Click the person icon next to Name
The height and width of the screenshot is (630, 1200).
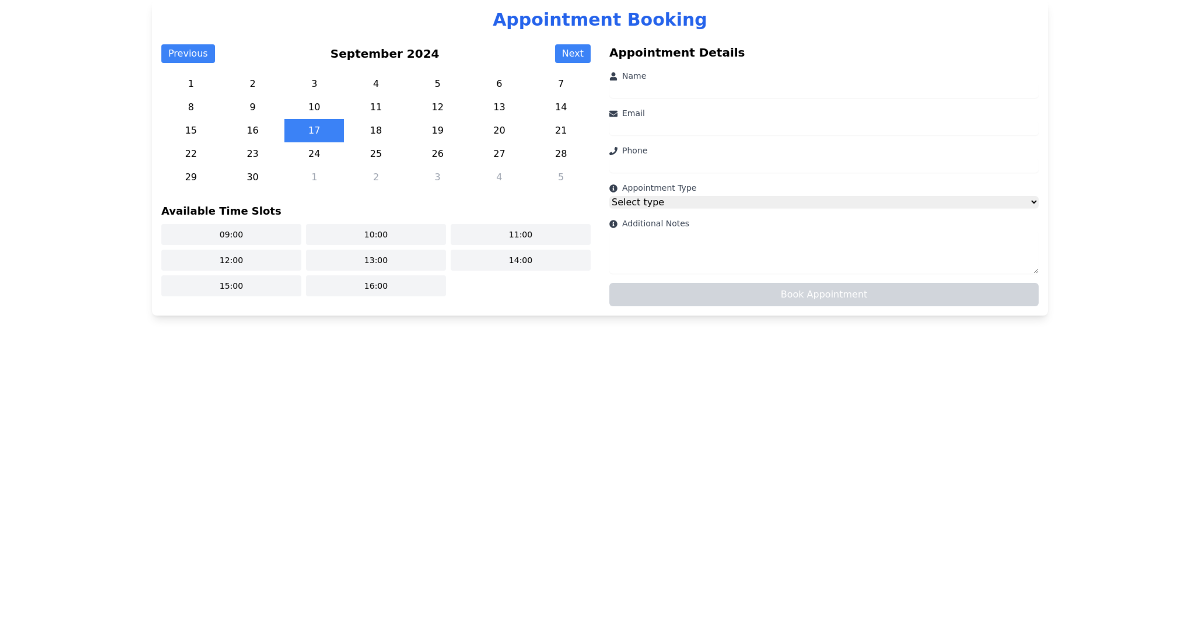[613, 75]
